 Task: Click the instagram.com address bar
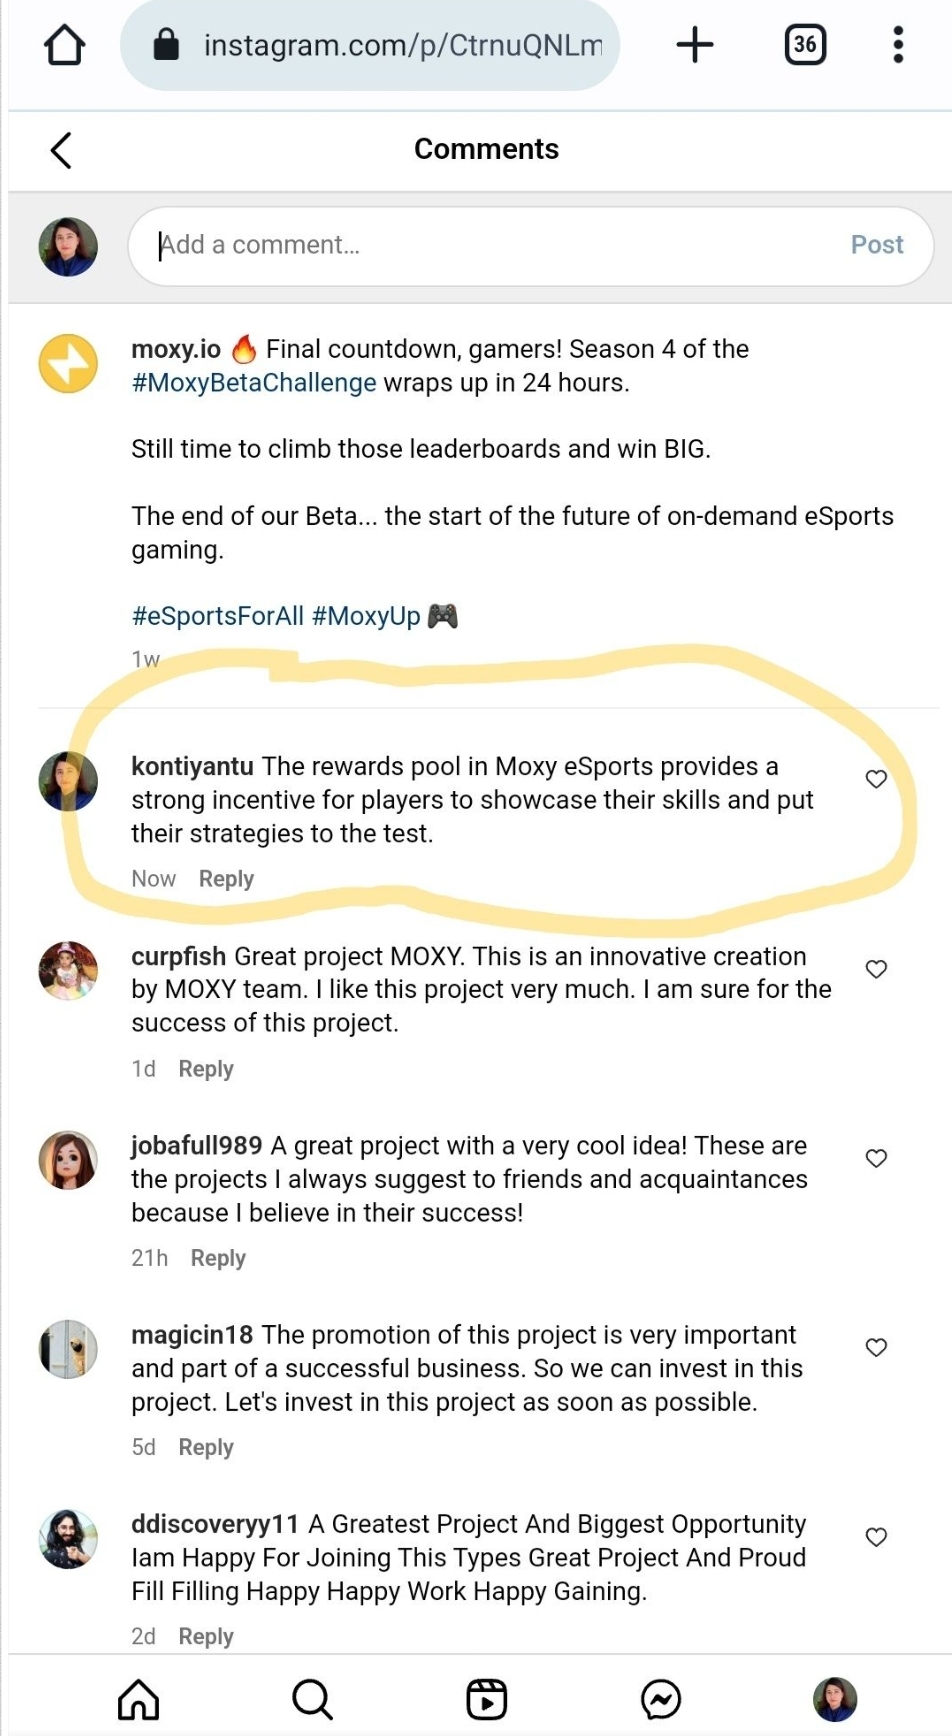coord(400,45)
